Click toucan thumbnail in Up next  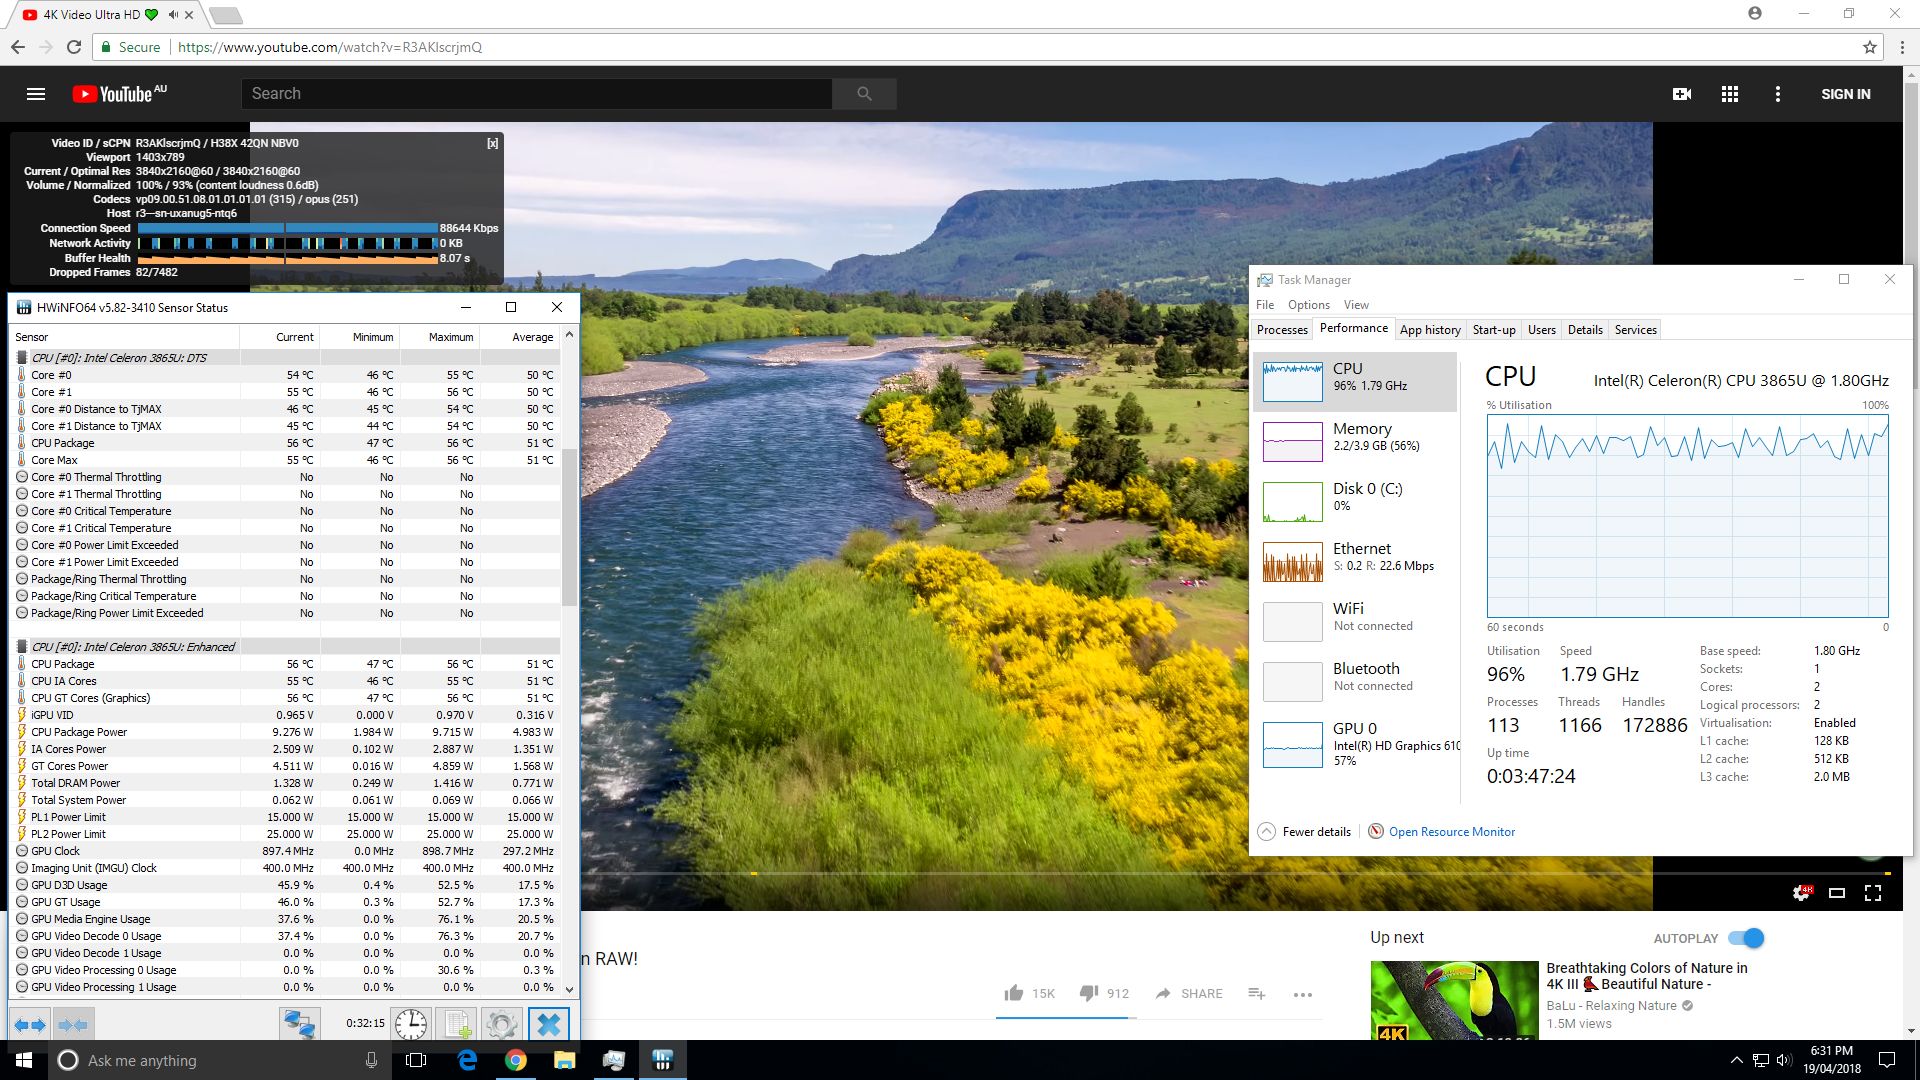[1454, 1000]
